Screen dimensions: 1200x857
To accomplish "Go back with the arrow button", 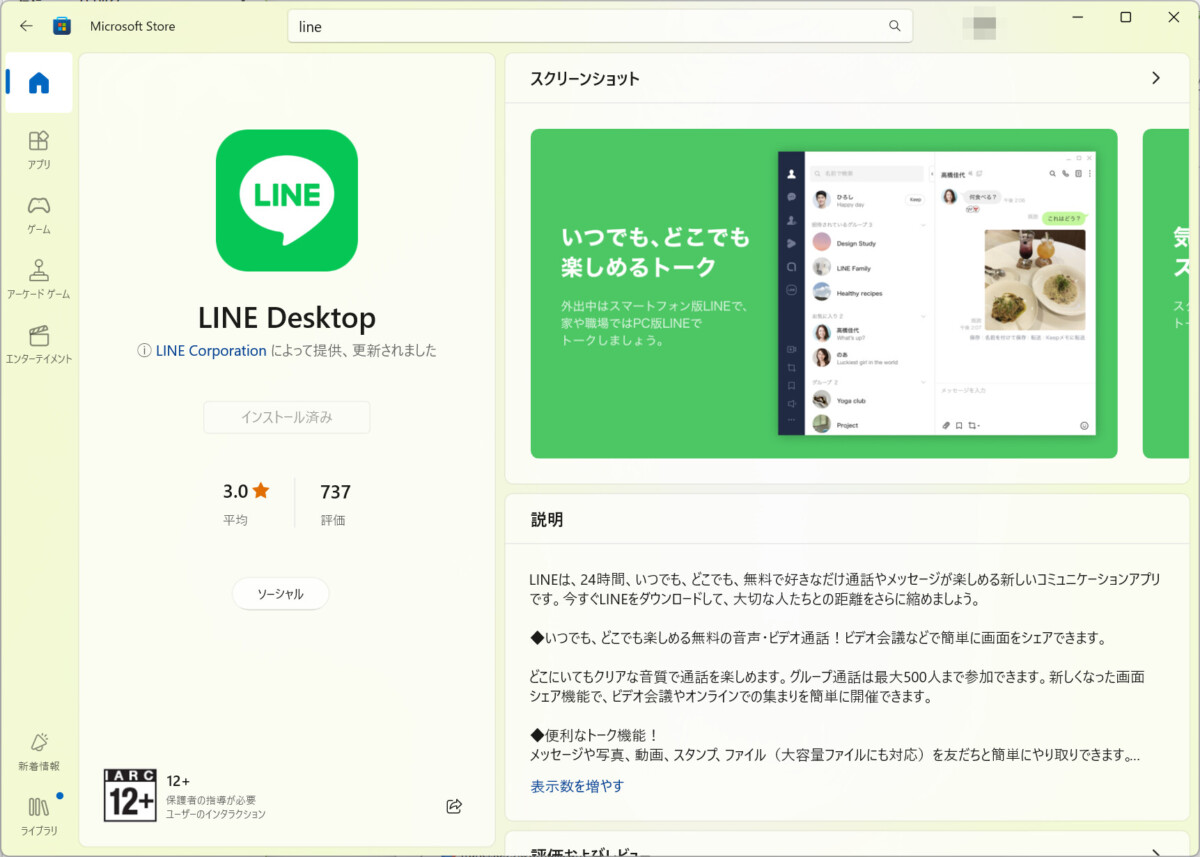I will click(x=26, y=26).
